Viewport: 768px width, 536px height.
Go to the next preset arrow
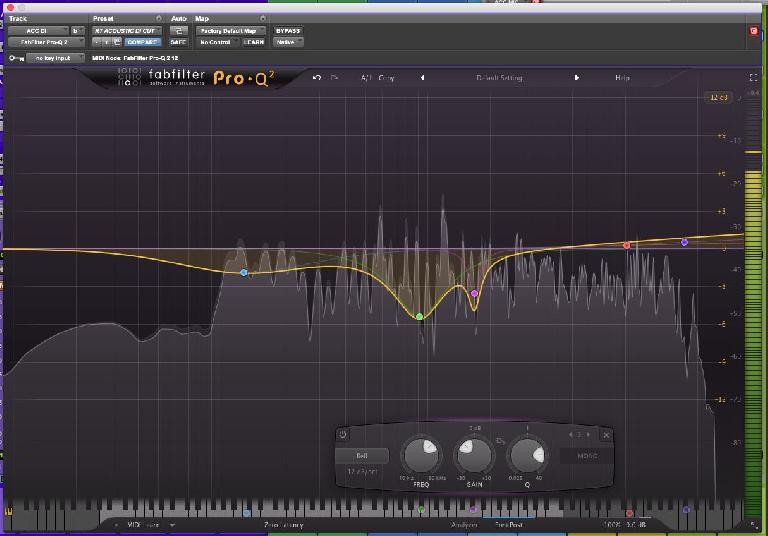pos(576,77)
